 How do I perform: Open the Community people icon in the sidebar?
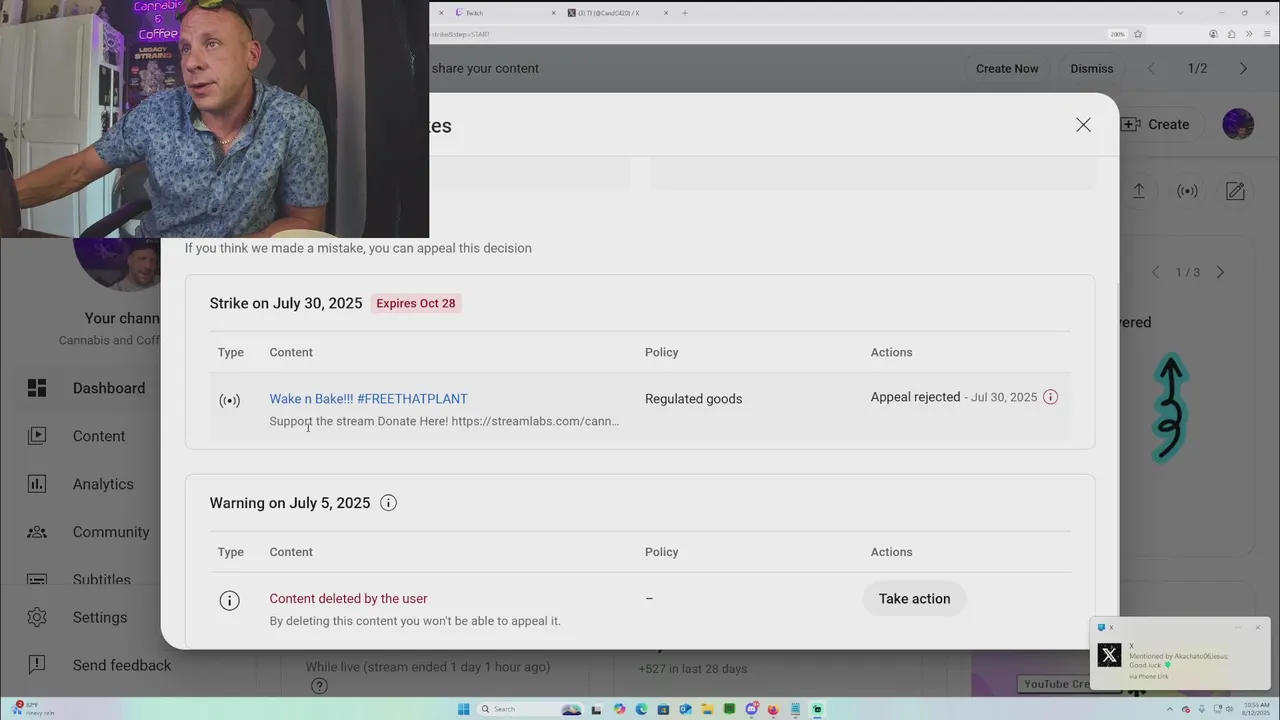(37, 532)
